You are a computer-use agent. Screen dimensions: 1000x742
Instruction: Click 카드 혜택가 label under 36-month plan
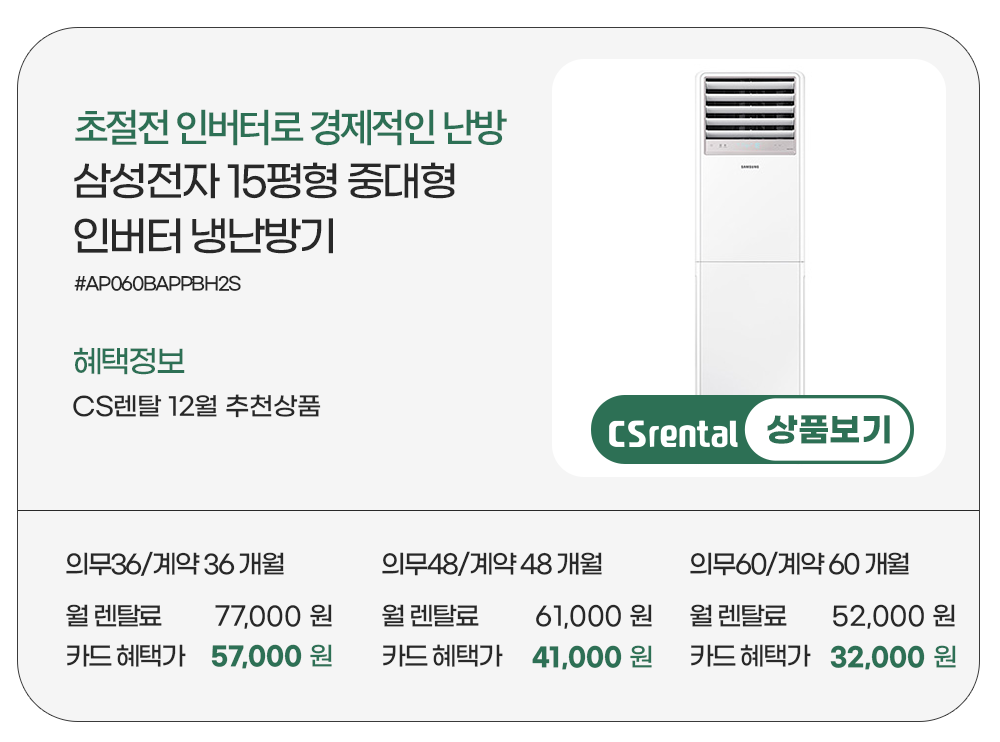pos(125,657)
